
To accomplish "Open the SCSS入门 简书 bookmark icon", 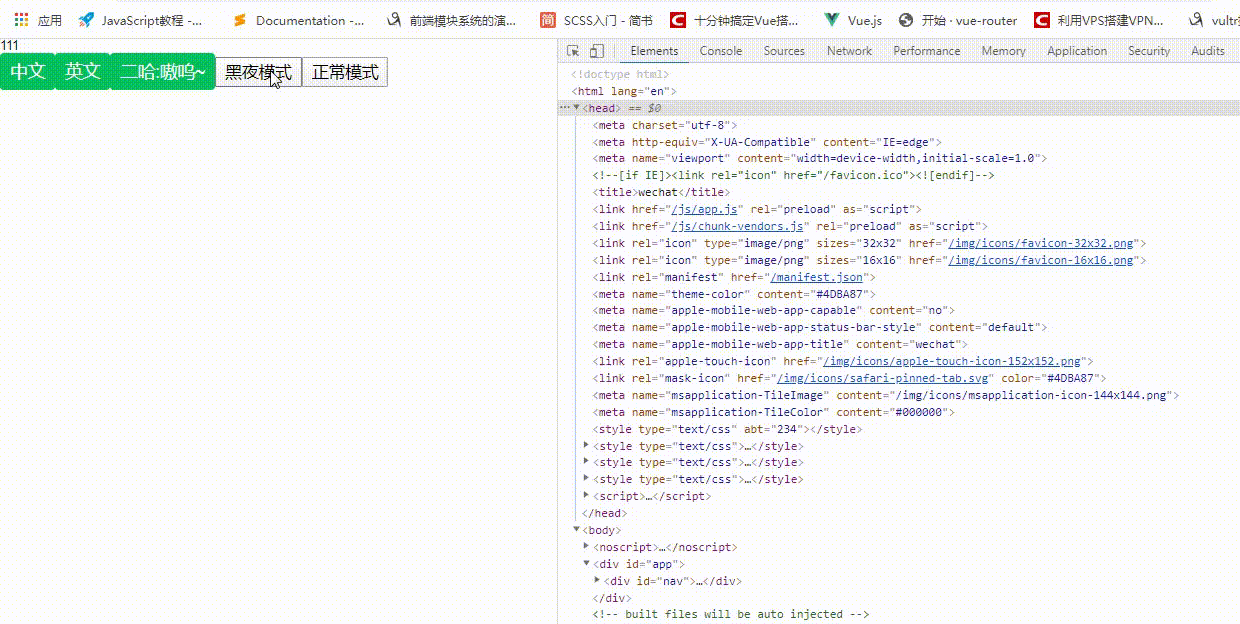I will click(x=548, y=20).
